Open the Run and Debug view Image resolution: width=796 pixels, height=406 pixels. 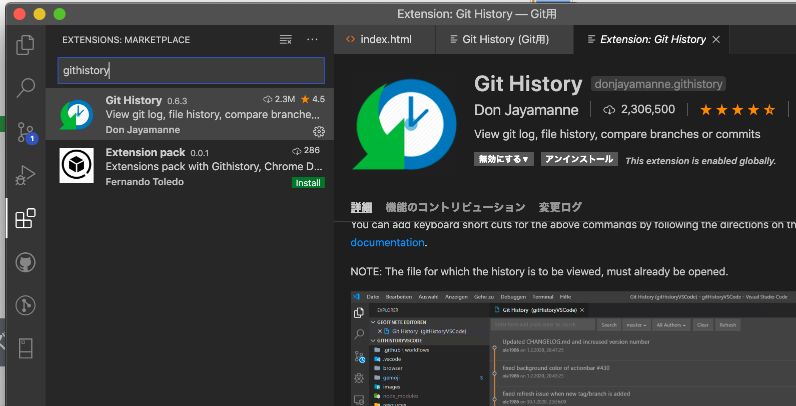(x=25, y=175)
